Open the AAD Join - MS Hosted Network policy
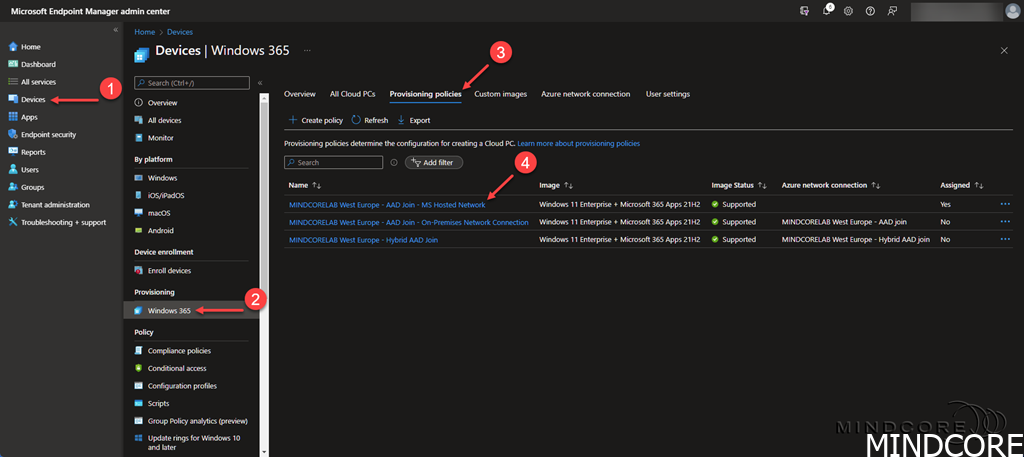 point(386,204)
